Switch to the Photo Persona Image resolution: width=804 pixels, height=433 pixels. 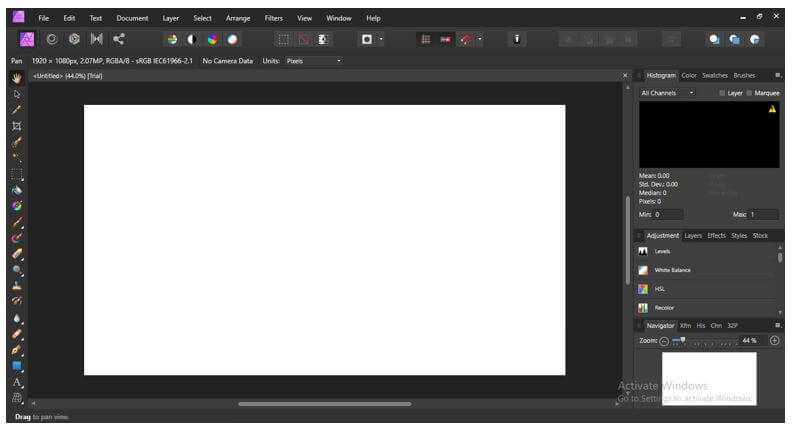(27, 39)
